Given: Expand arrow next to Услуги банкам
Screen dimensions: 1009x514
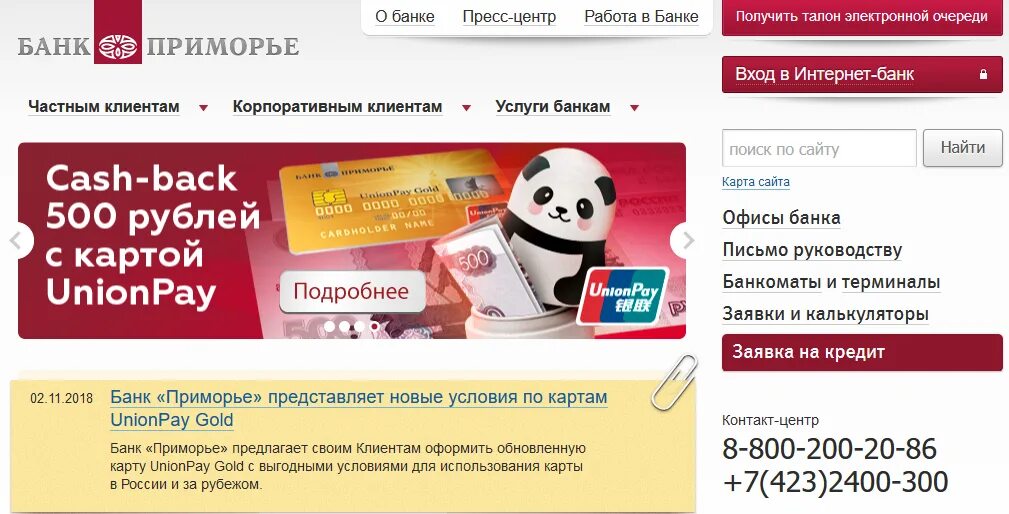Looking at the screenshot, I should (x=634, y=108).
